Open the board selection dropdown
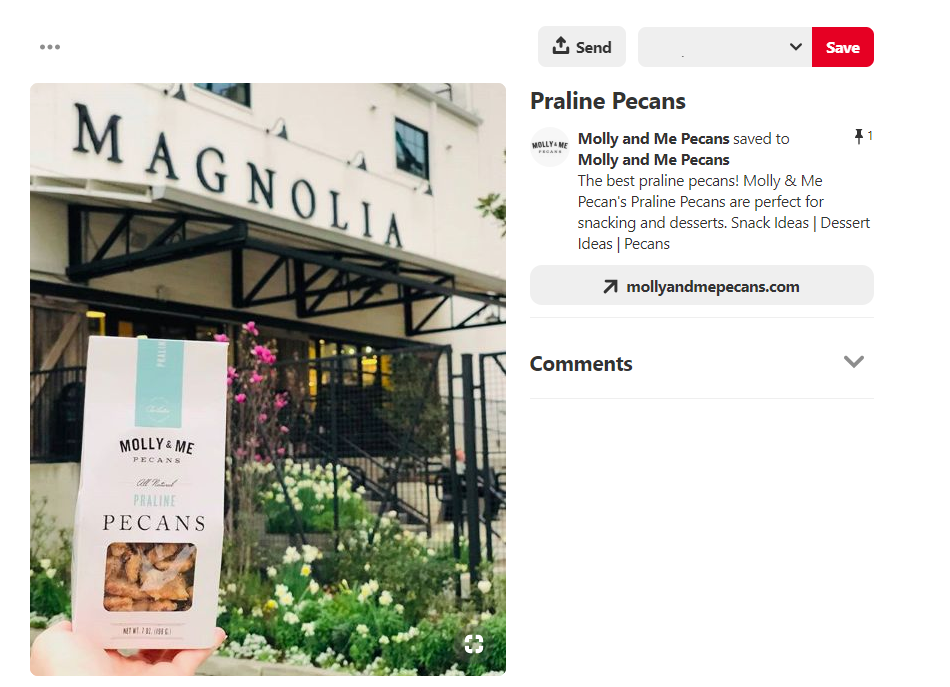This screenshot has width=950, height=687. pos(725,47)
